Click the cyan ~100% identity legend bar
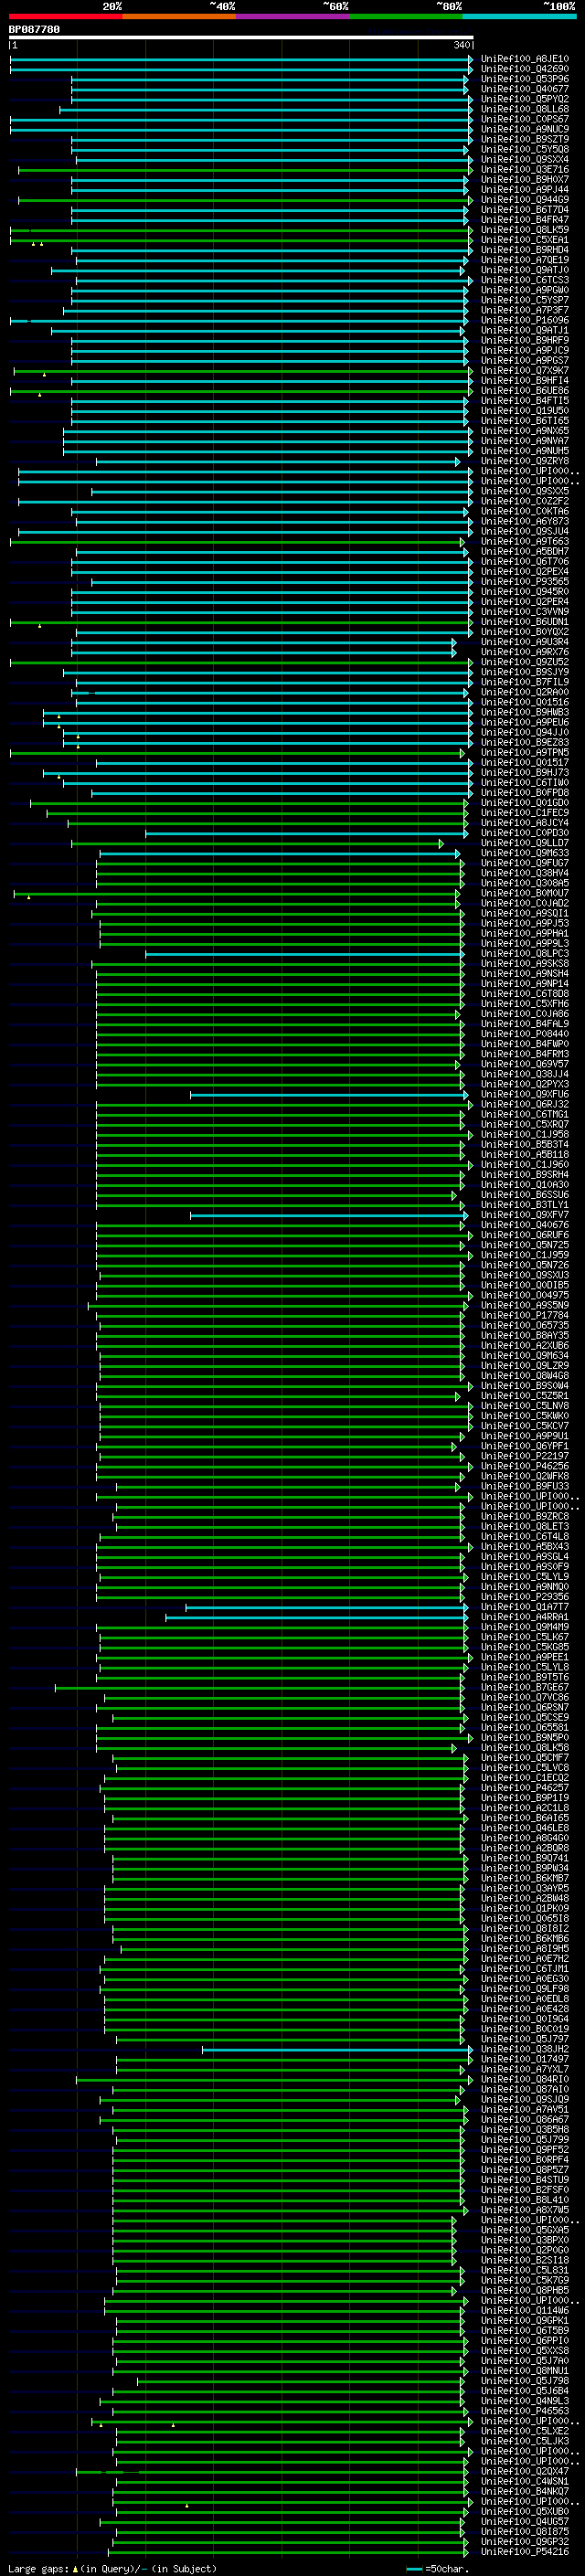 pyautogui.click(x=519, y=16)
